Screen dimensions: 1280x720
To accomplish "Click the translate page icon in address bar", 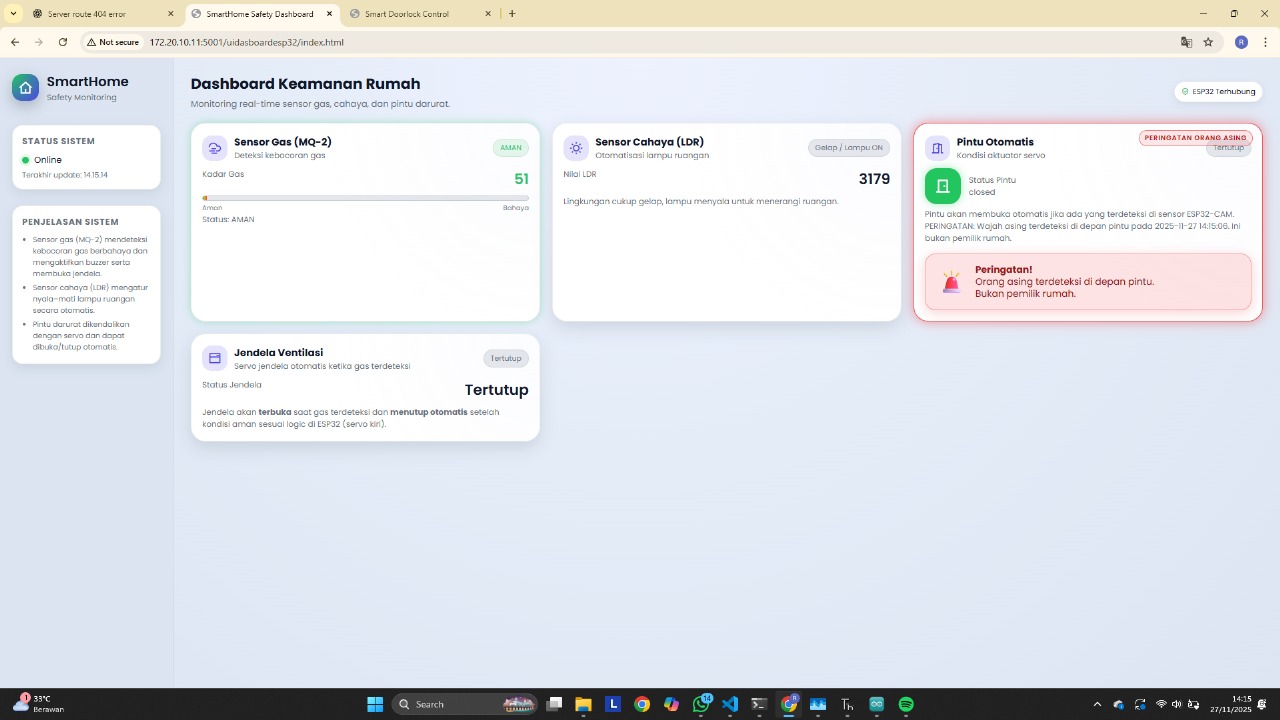I will (x=1186, y=42).
